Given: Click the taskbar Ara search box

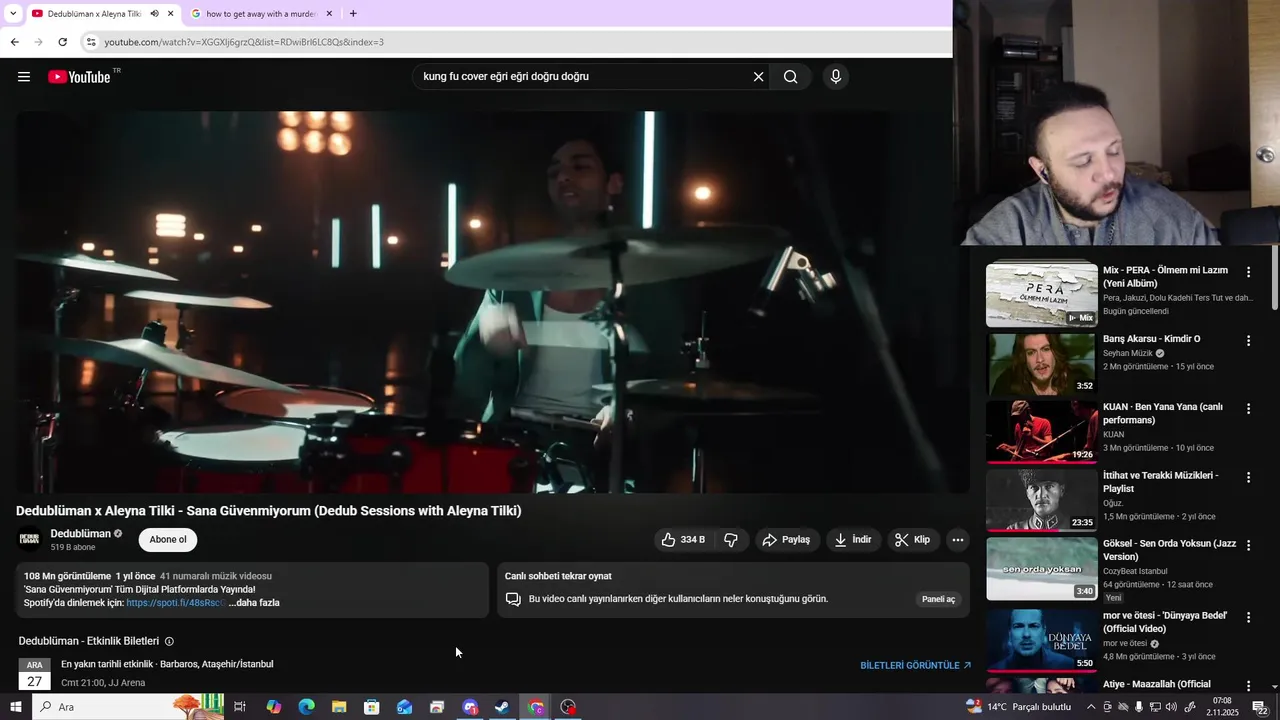Looking at the screenshot, I should tap(128, 707).
